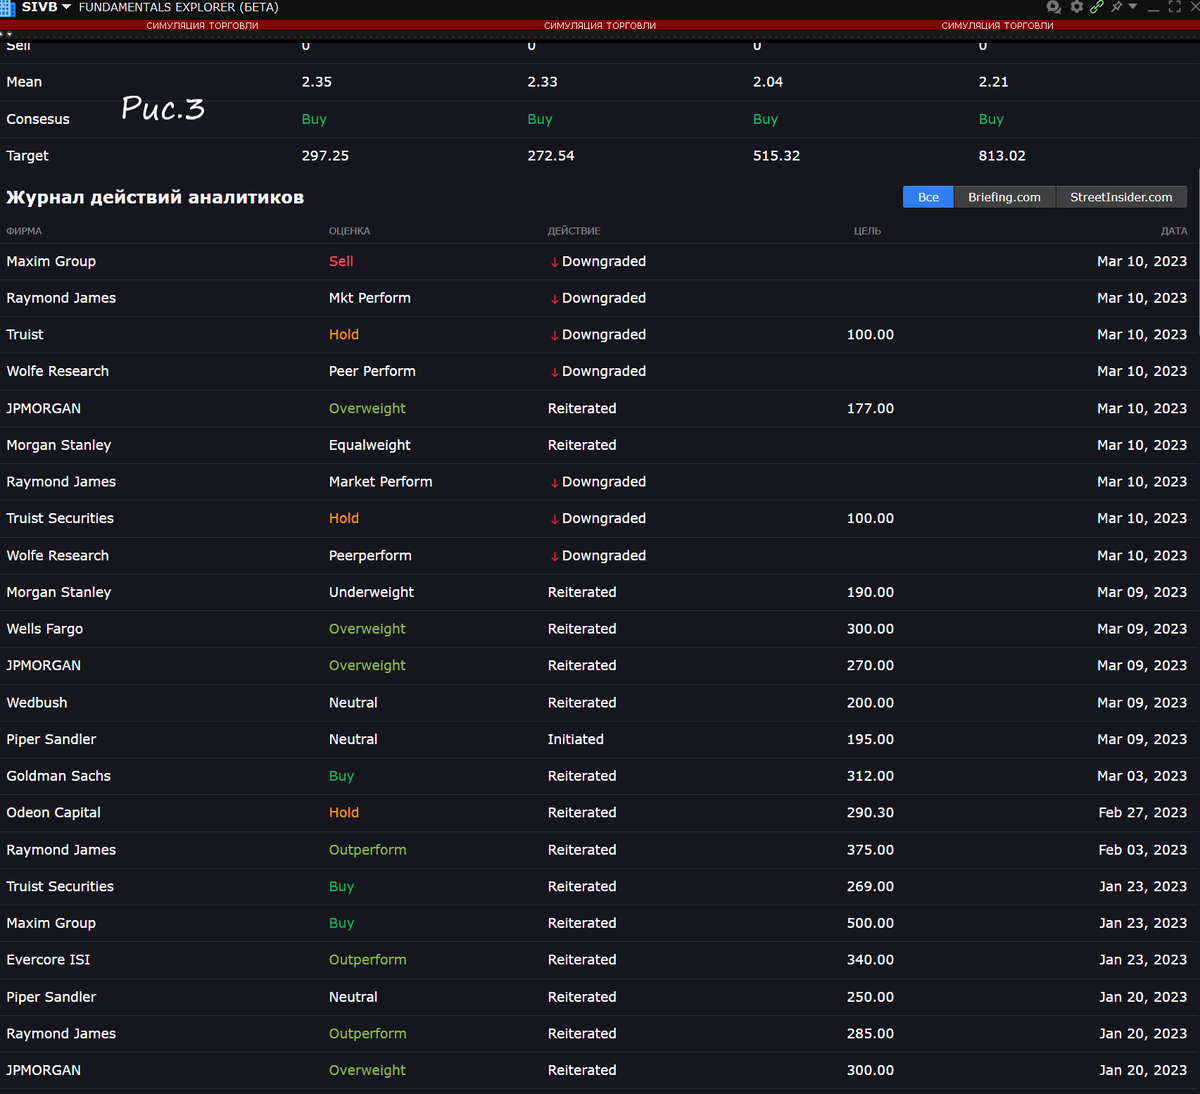The image size is (1200, 1094).
Task: Select the mean value 2.33
Action: click(x=542, y=82)
